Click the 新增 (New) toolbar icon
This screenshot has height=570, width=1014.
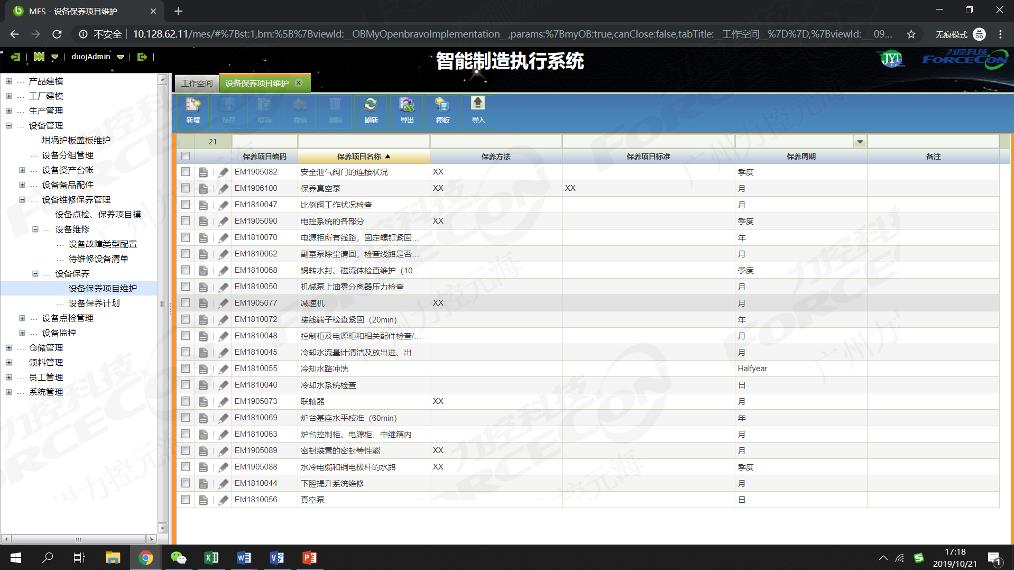(x=193, y=111)
